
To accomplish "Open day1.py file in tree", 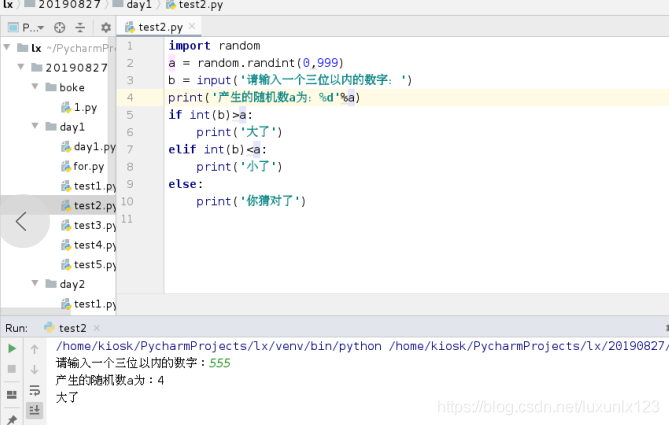I will coord(88,147).
